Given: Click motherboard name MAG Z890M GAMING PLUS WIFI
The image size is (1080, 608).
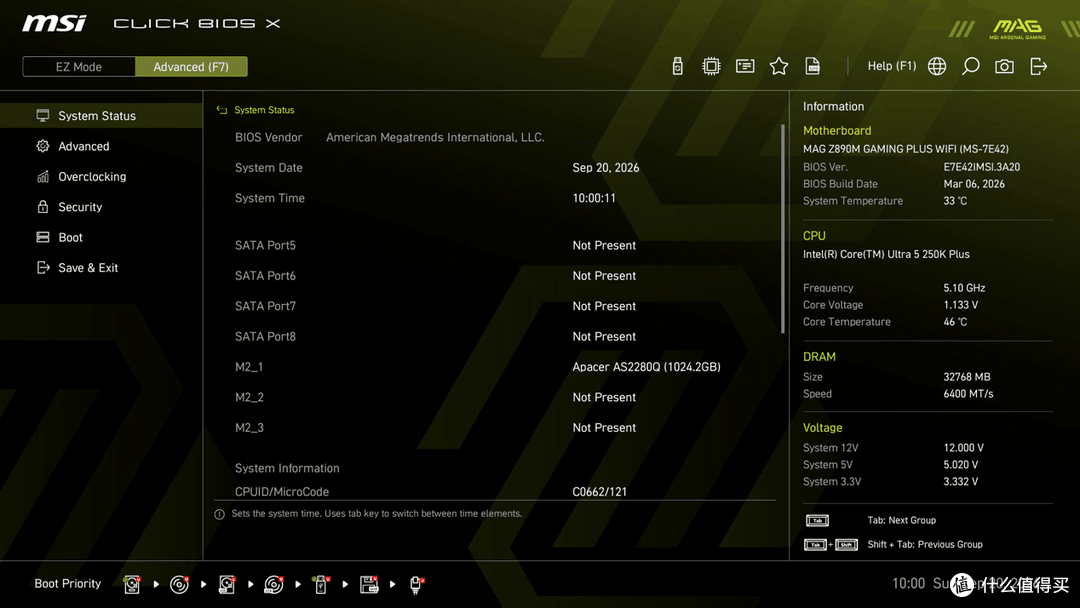Looking at the screenshot, I should tap(906, 149).
